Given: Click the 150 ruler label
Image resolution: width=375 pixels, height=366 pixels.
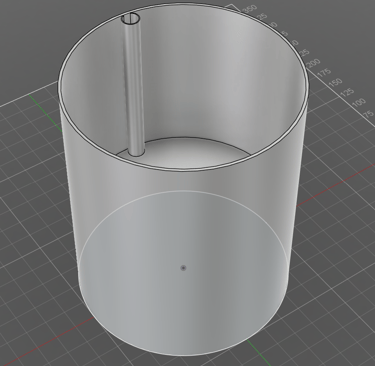Looking at the screenshot, I should coord(335,82).
